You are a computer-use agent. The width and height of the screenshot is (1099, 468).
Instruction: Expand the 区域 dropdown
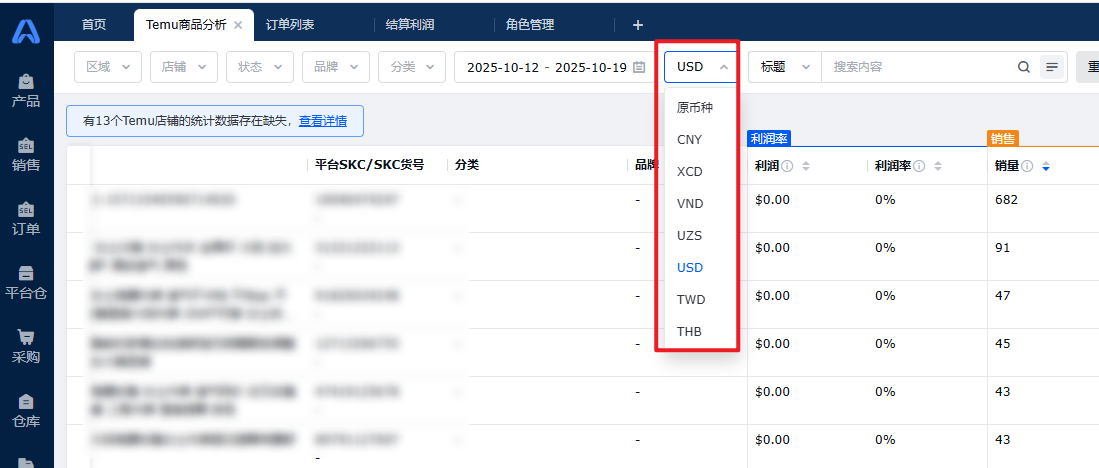108,67
